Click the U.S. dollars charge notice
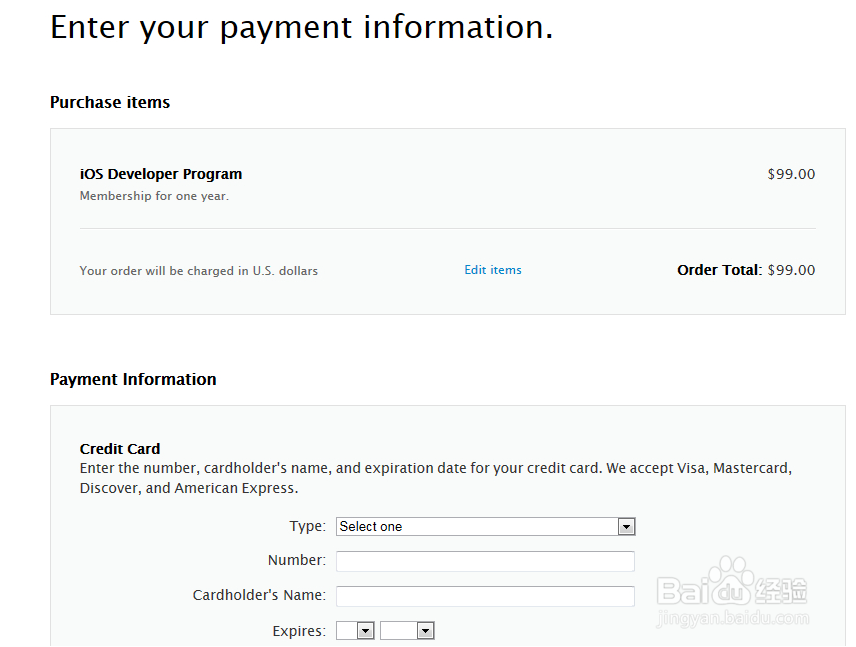Image resolution: width=856 pixels, height=647 pixels. [198, 271]
